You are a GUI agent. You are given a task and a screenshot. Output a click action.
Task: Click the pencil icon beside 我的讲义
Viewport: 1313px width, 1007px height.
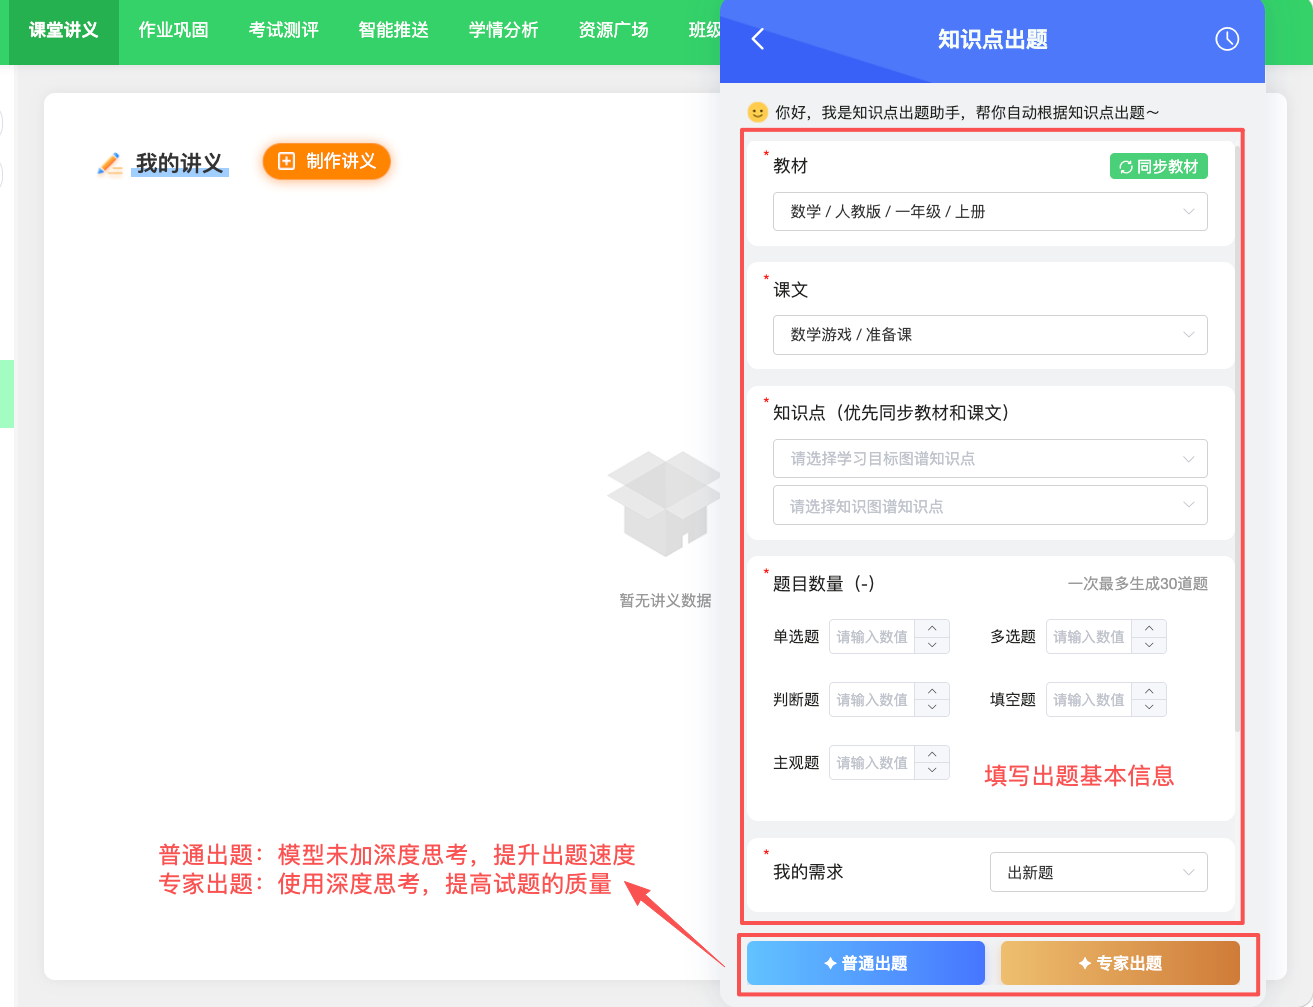tap(110, 164)
